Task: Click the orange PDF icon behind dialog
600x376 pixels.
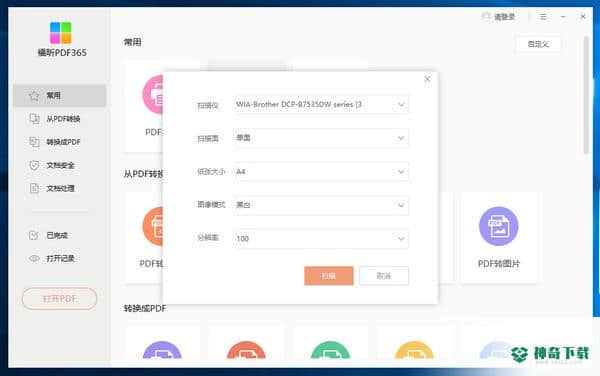Action: pyautogui.click(x=153, y=226)
